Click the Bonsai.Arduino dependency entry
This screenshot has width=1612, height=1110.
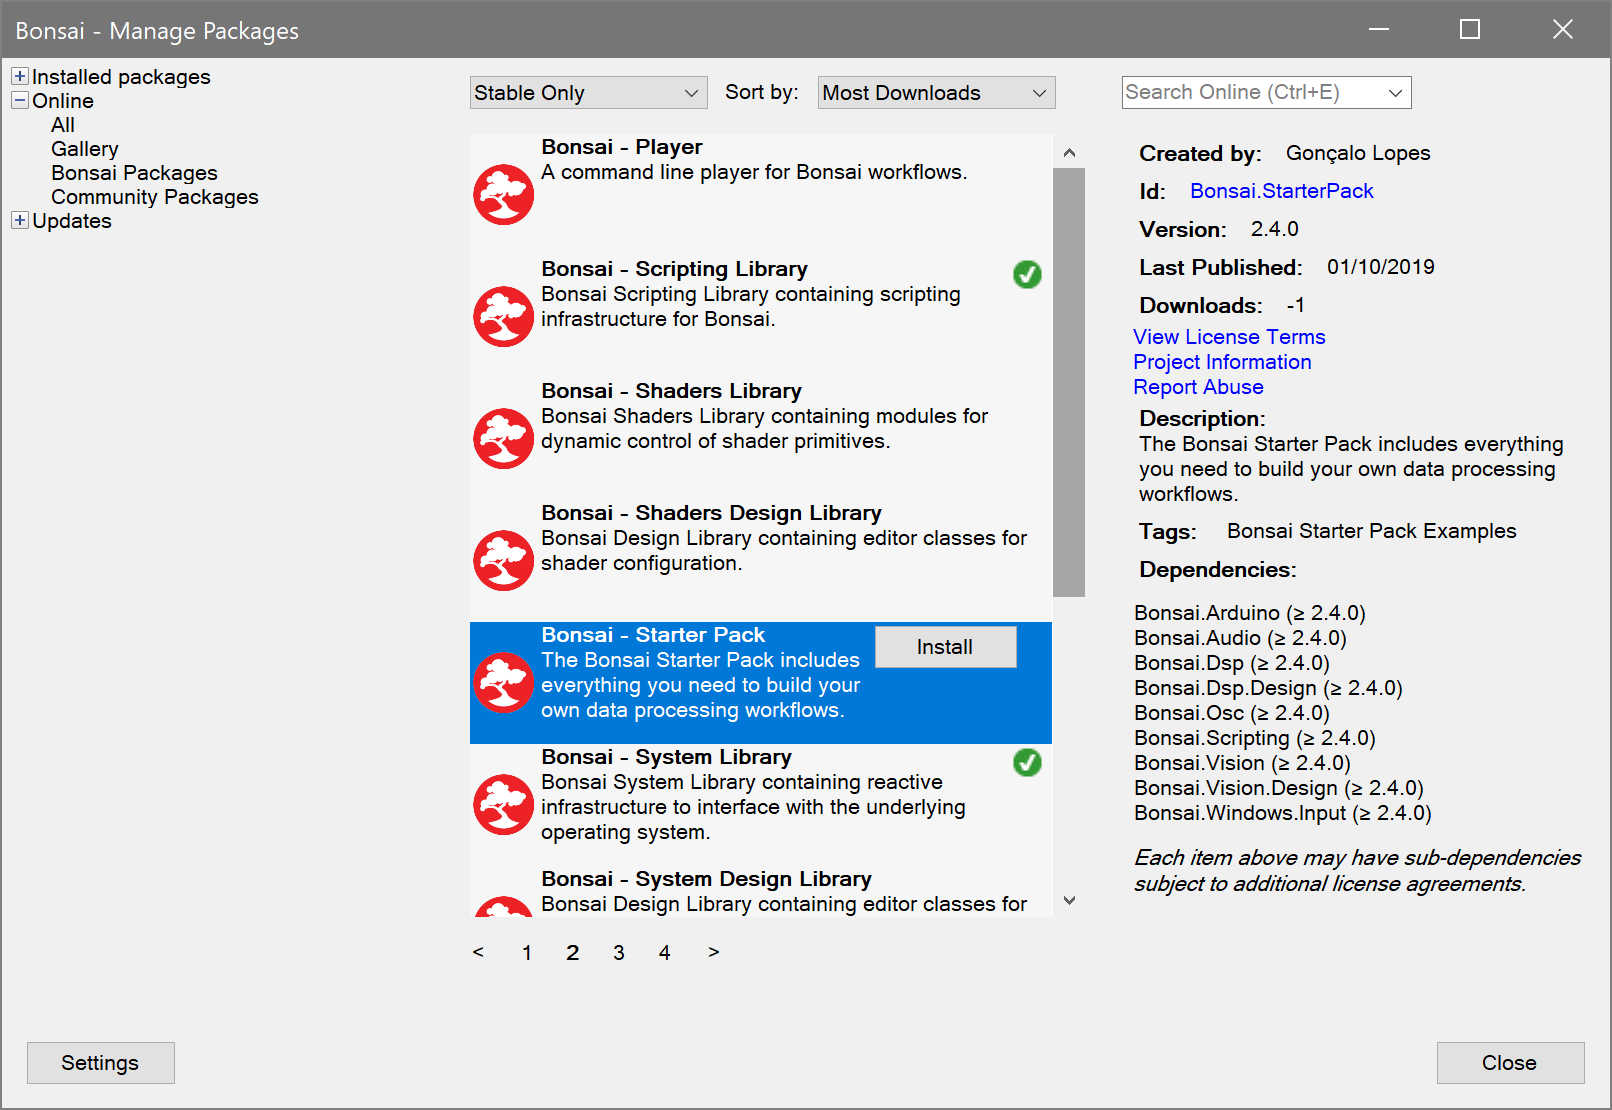click(x=1250, y=613)
